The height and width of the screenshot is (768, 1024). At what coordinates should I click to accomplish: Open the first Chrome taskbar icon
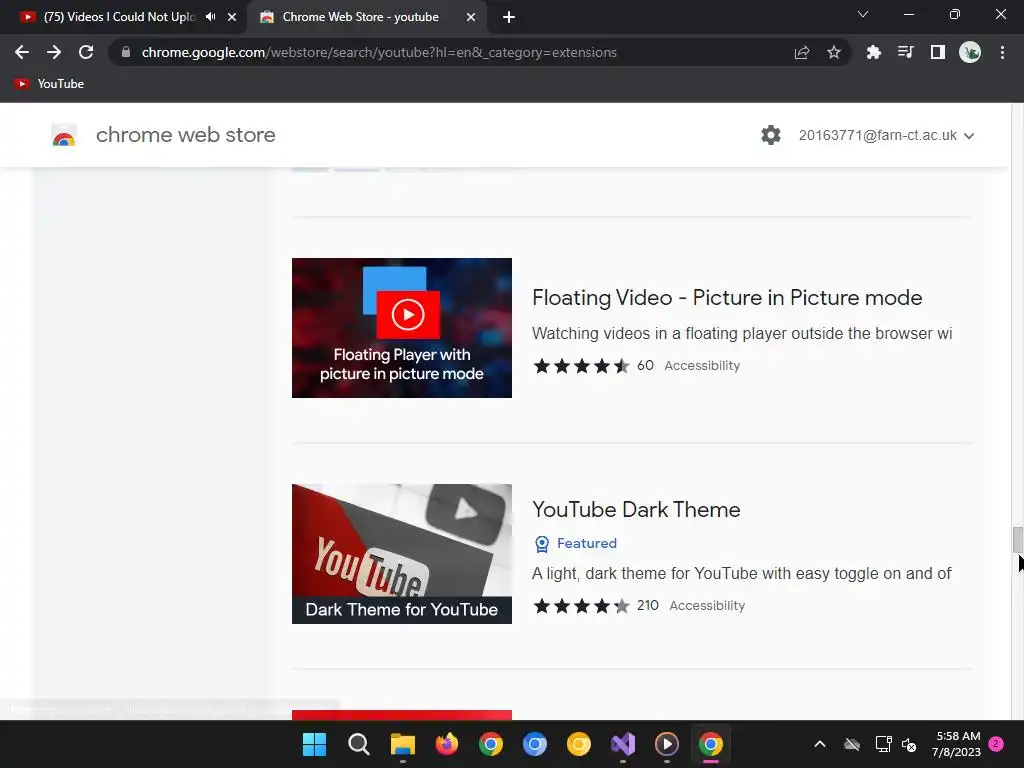(x=490, y=744)
